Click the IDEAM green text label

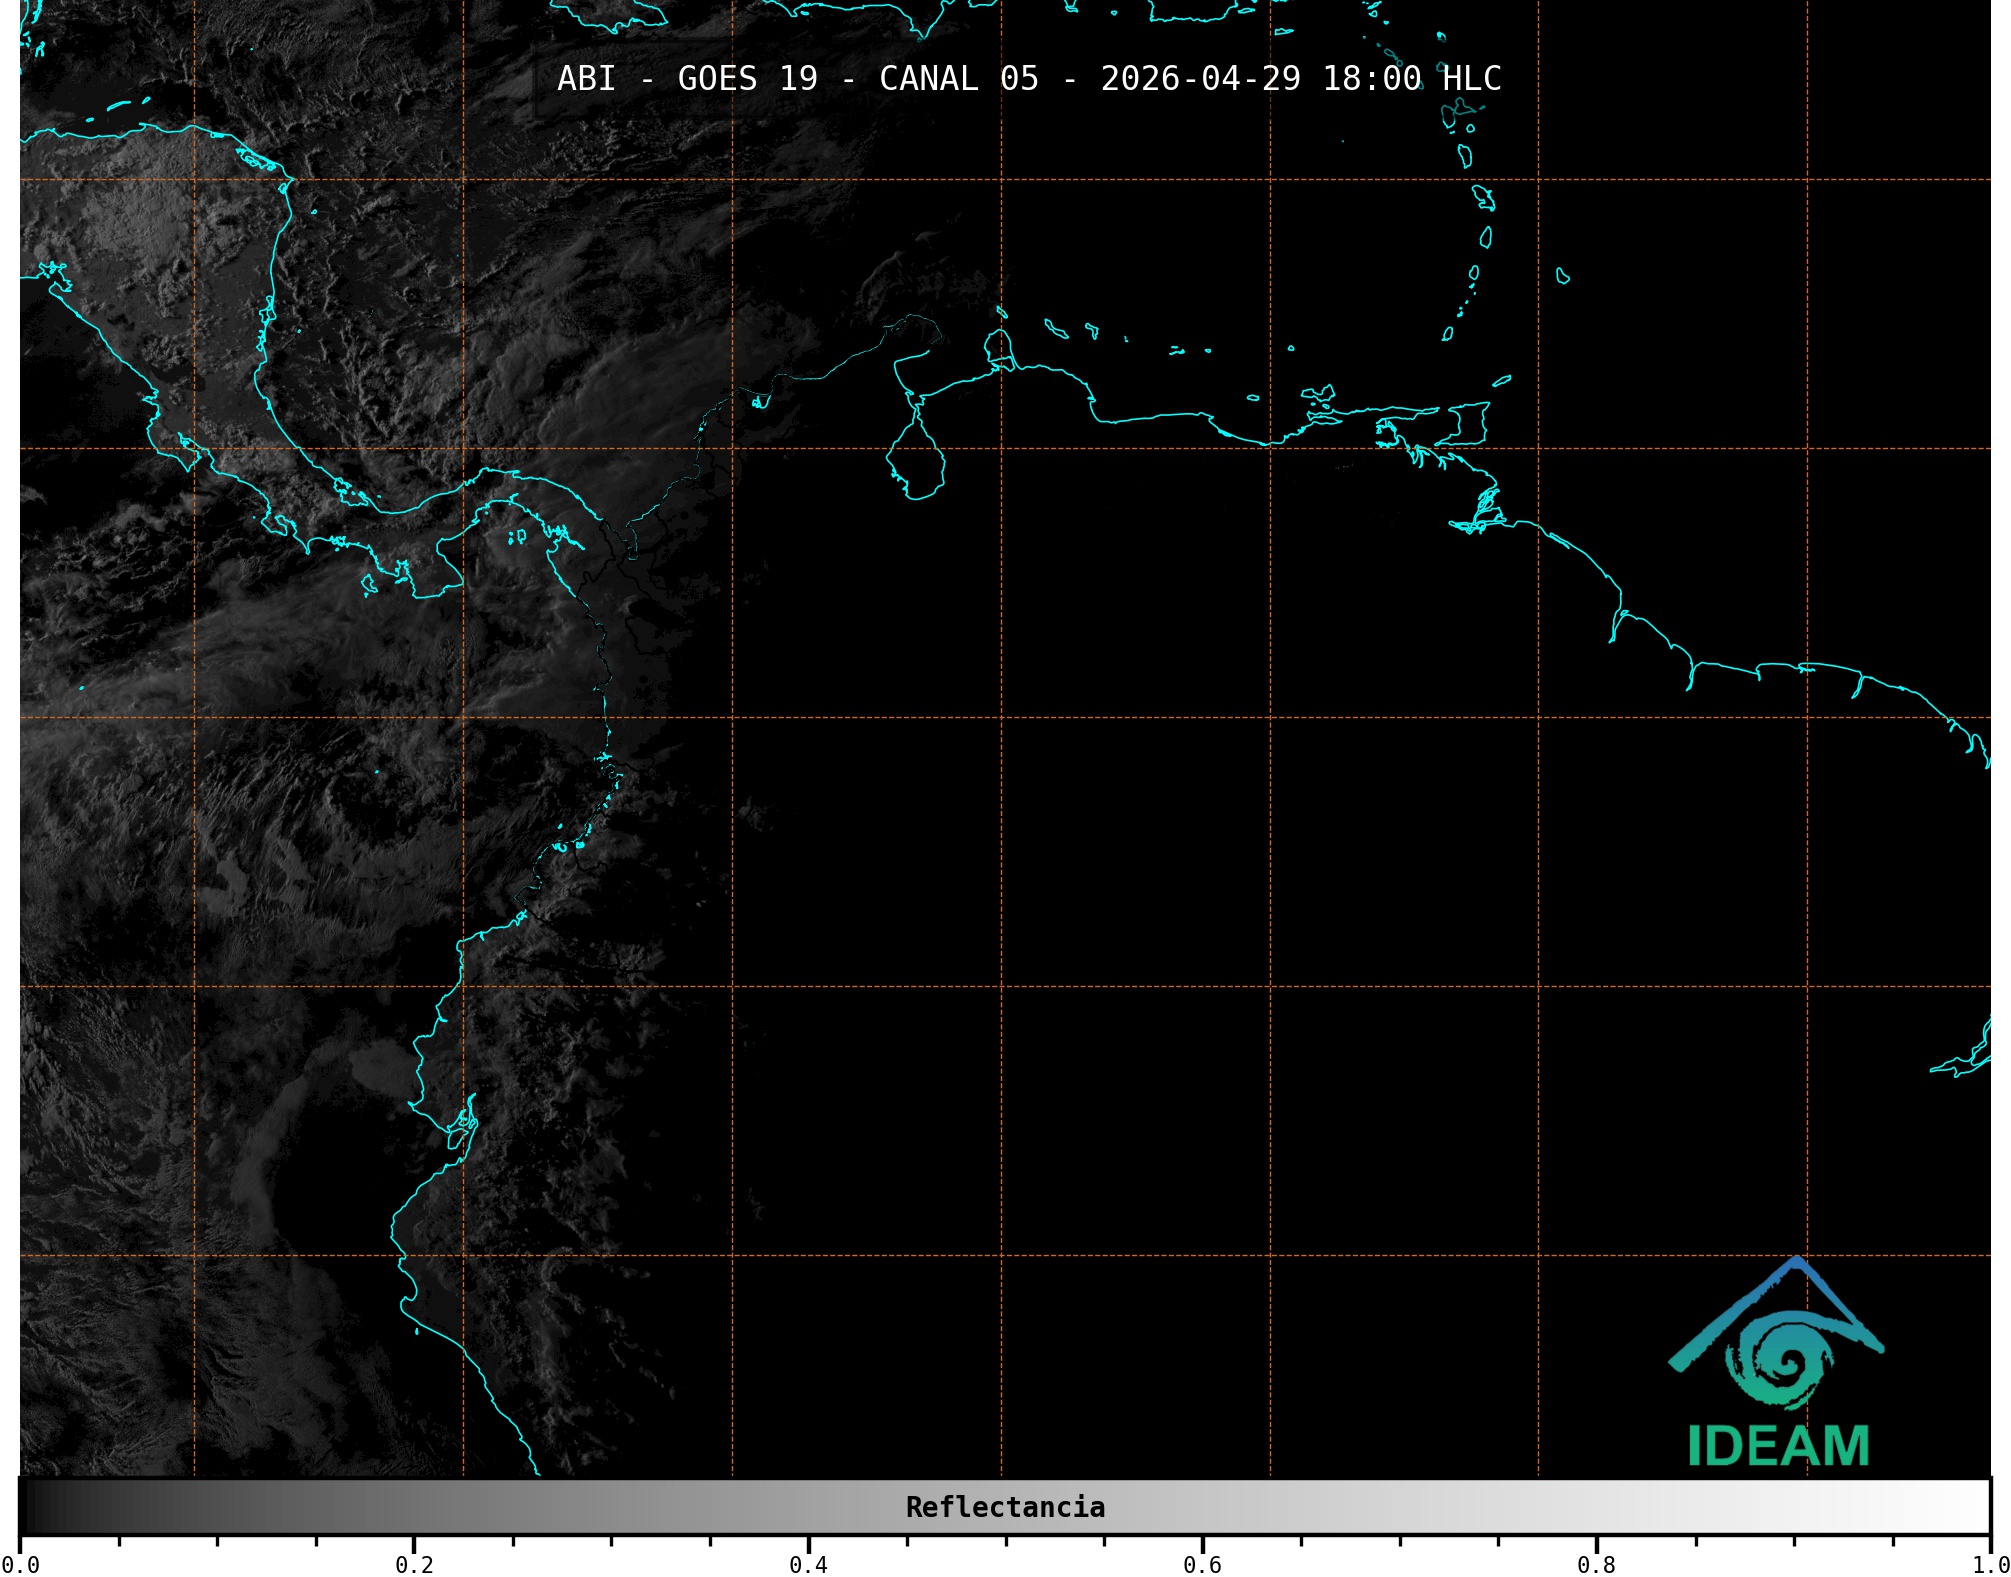(1778, 1447)
